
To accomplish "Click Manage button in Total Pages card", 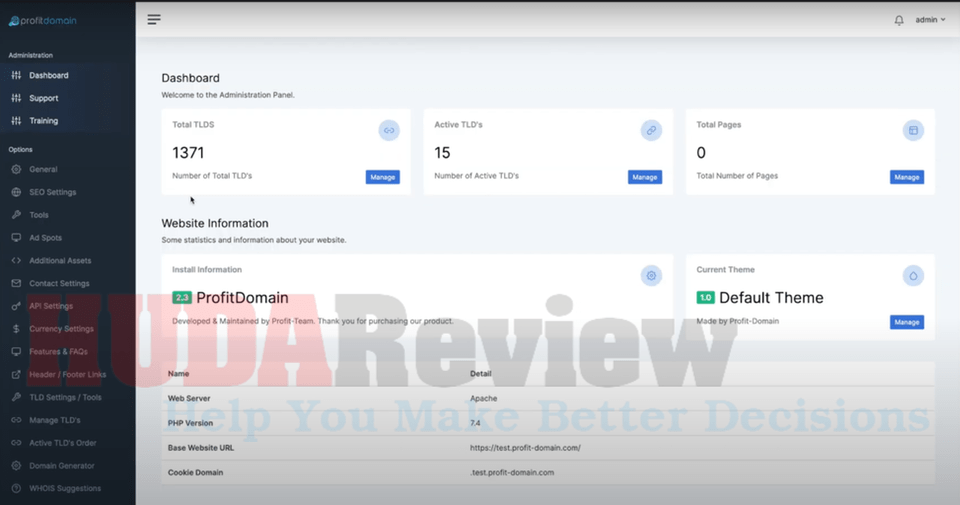I will click(907, 177).
